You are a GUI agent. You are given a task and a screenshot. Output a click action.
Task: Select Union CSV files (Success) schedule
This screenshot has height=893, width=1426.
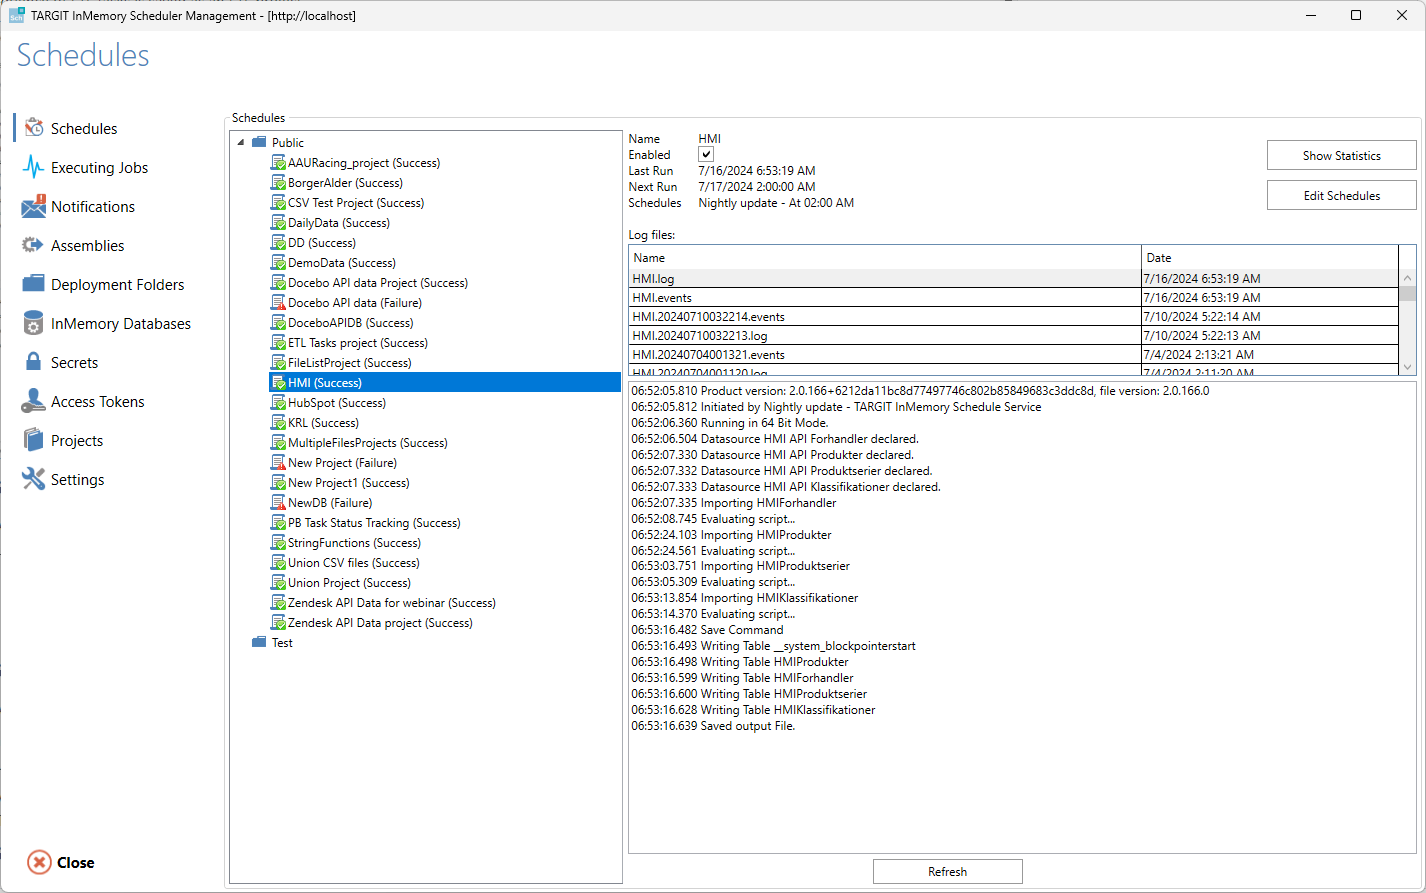coord(354,563)
